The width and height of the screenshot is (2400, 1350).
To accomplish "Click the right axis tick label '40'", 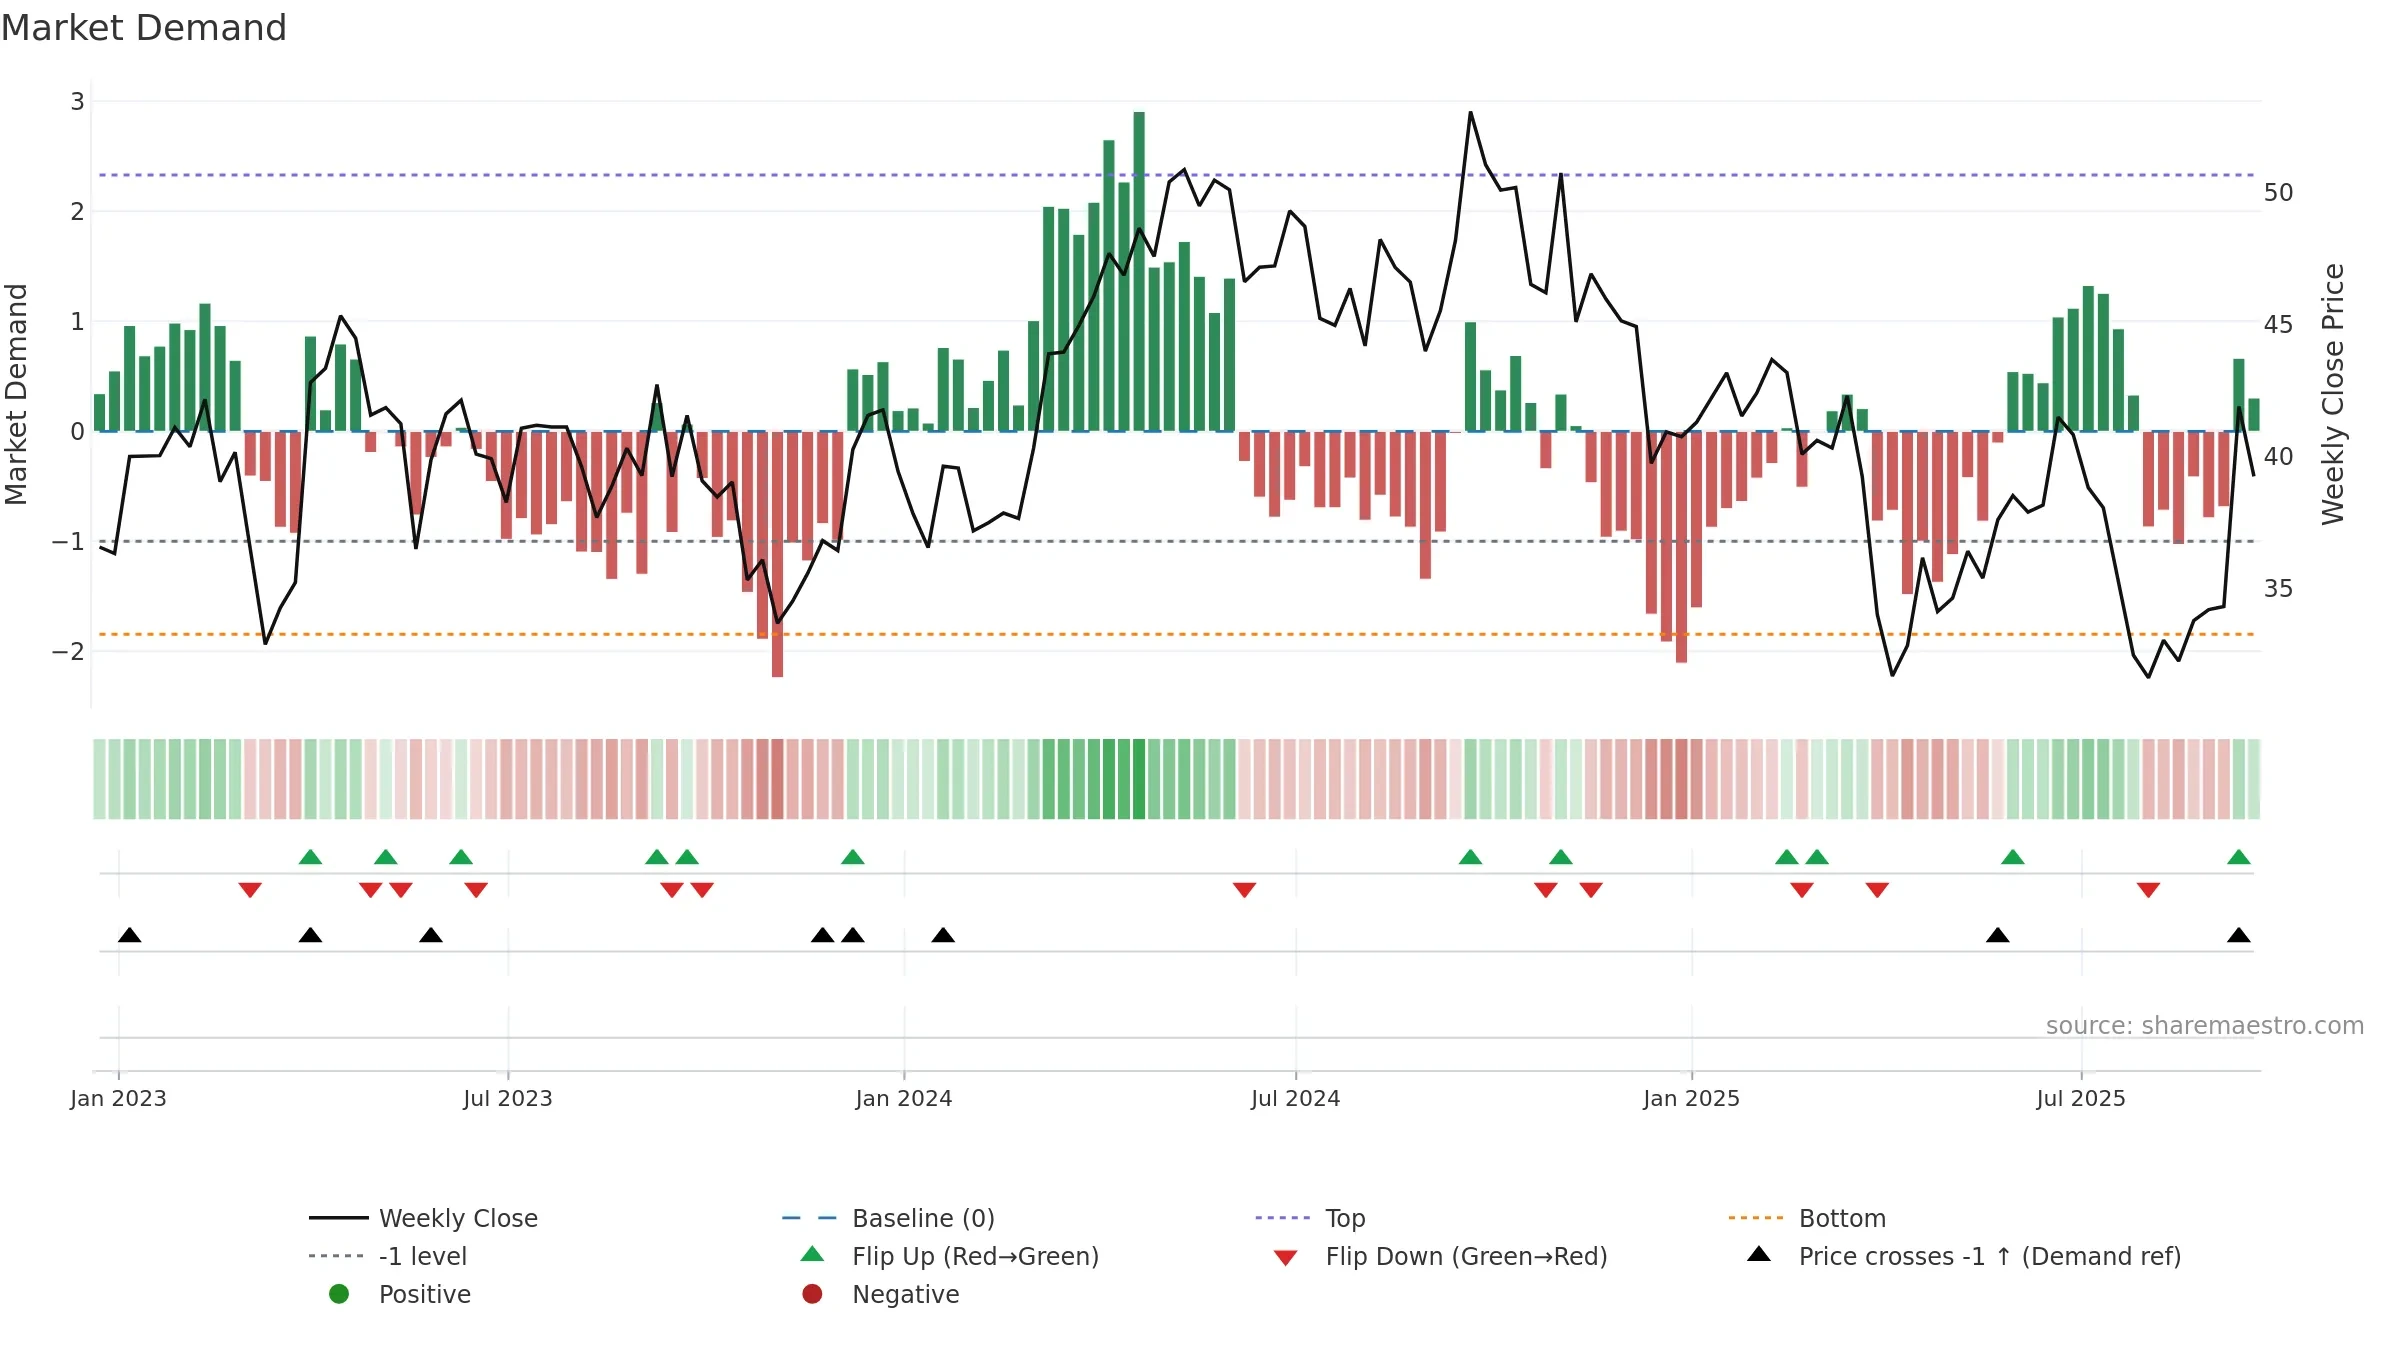I will (x=2279, y=456).
